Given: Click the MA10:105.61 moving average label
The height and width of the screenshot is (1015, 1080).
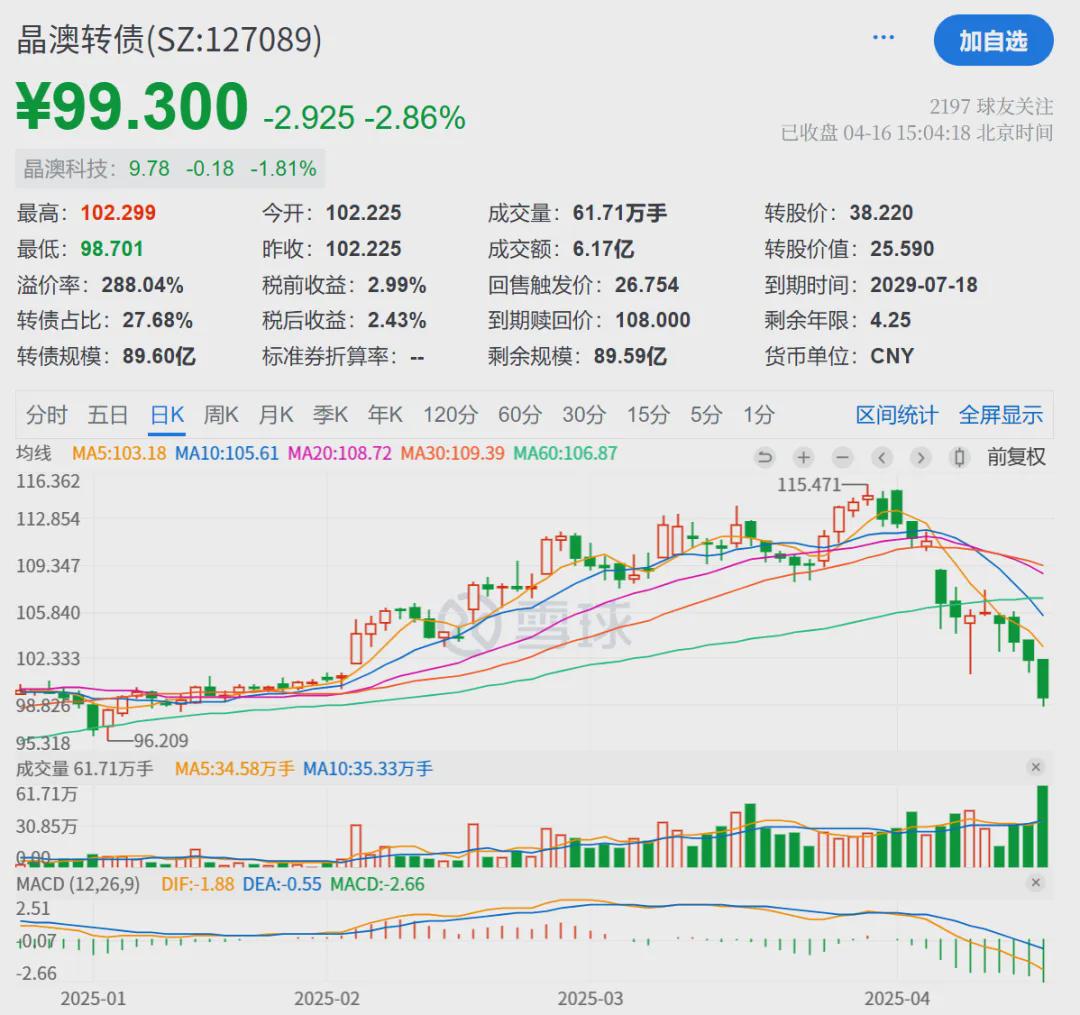Looking at the screenshot, I should pyautogui.click(x=227, y=454).
